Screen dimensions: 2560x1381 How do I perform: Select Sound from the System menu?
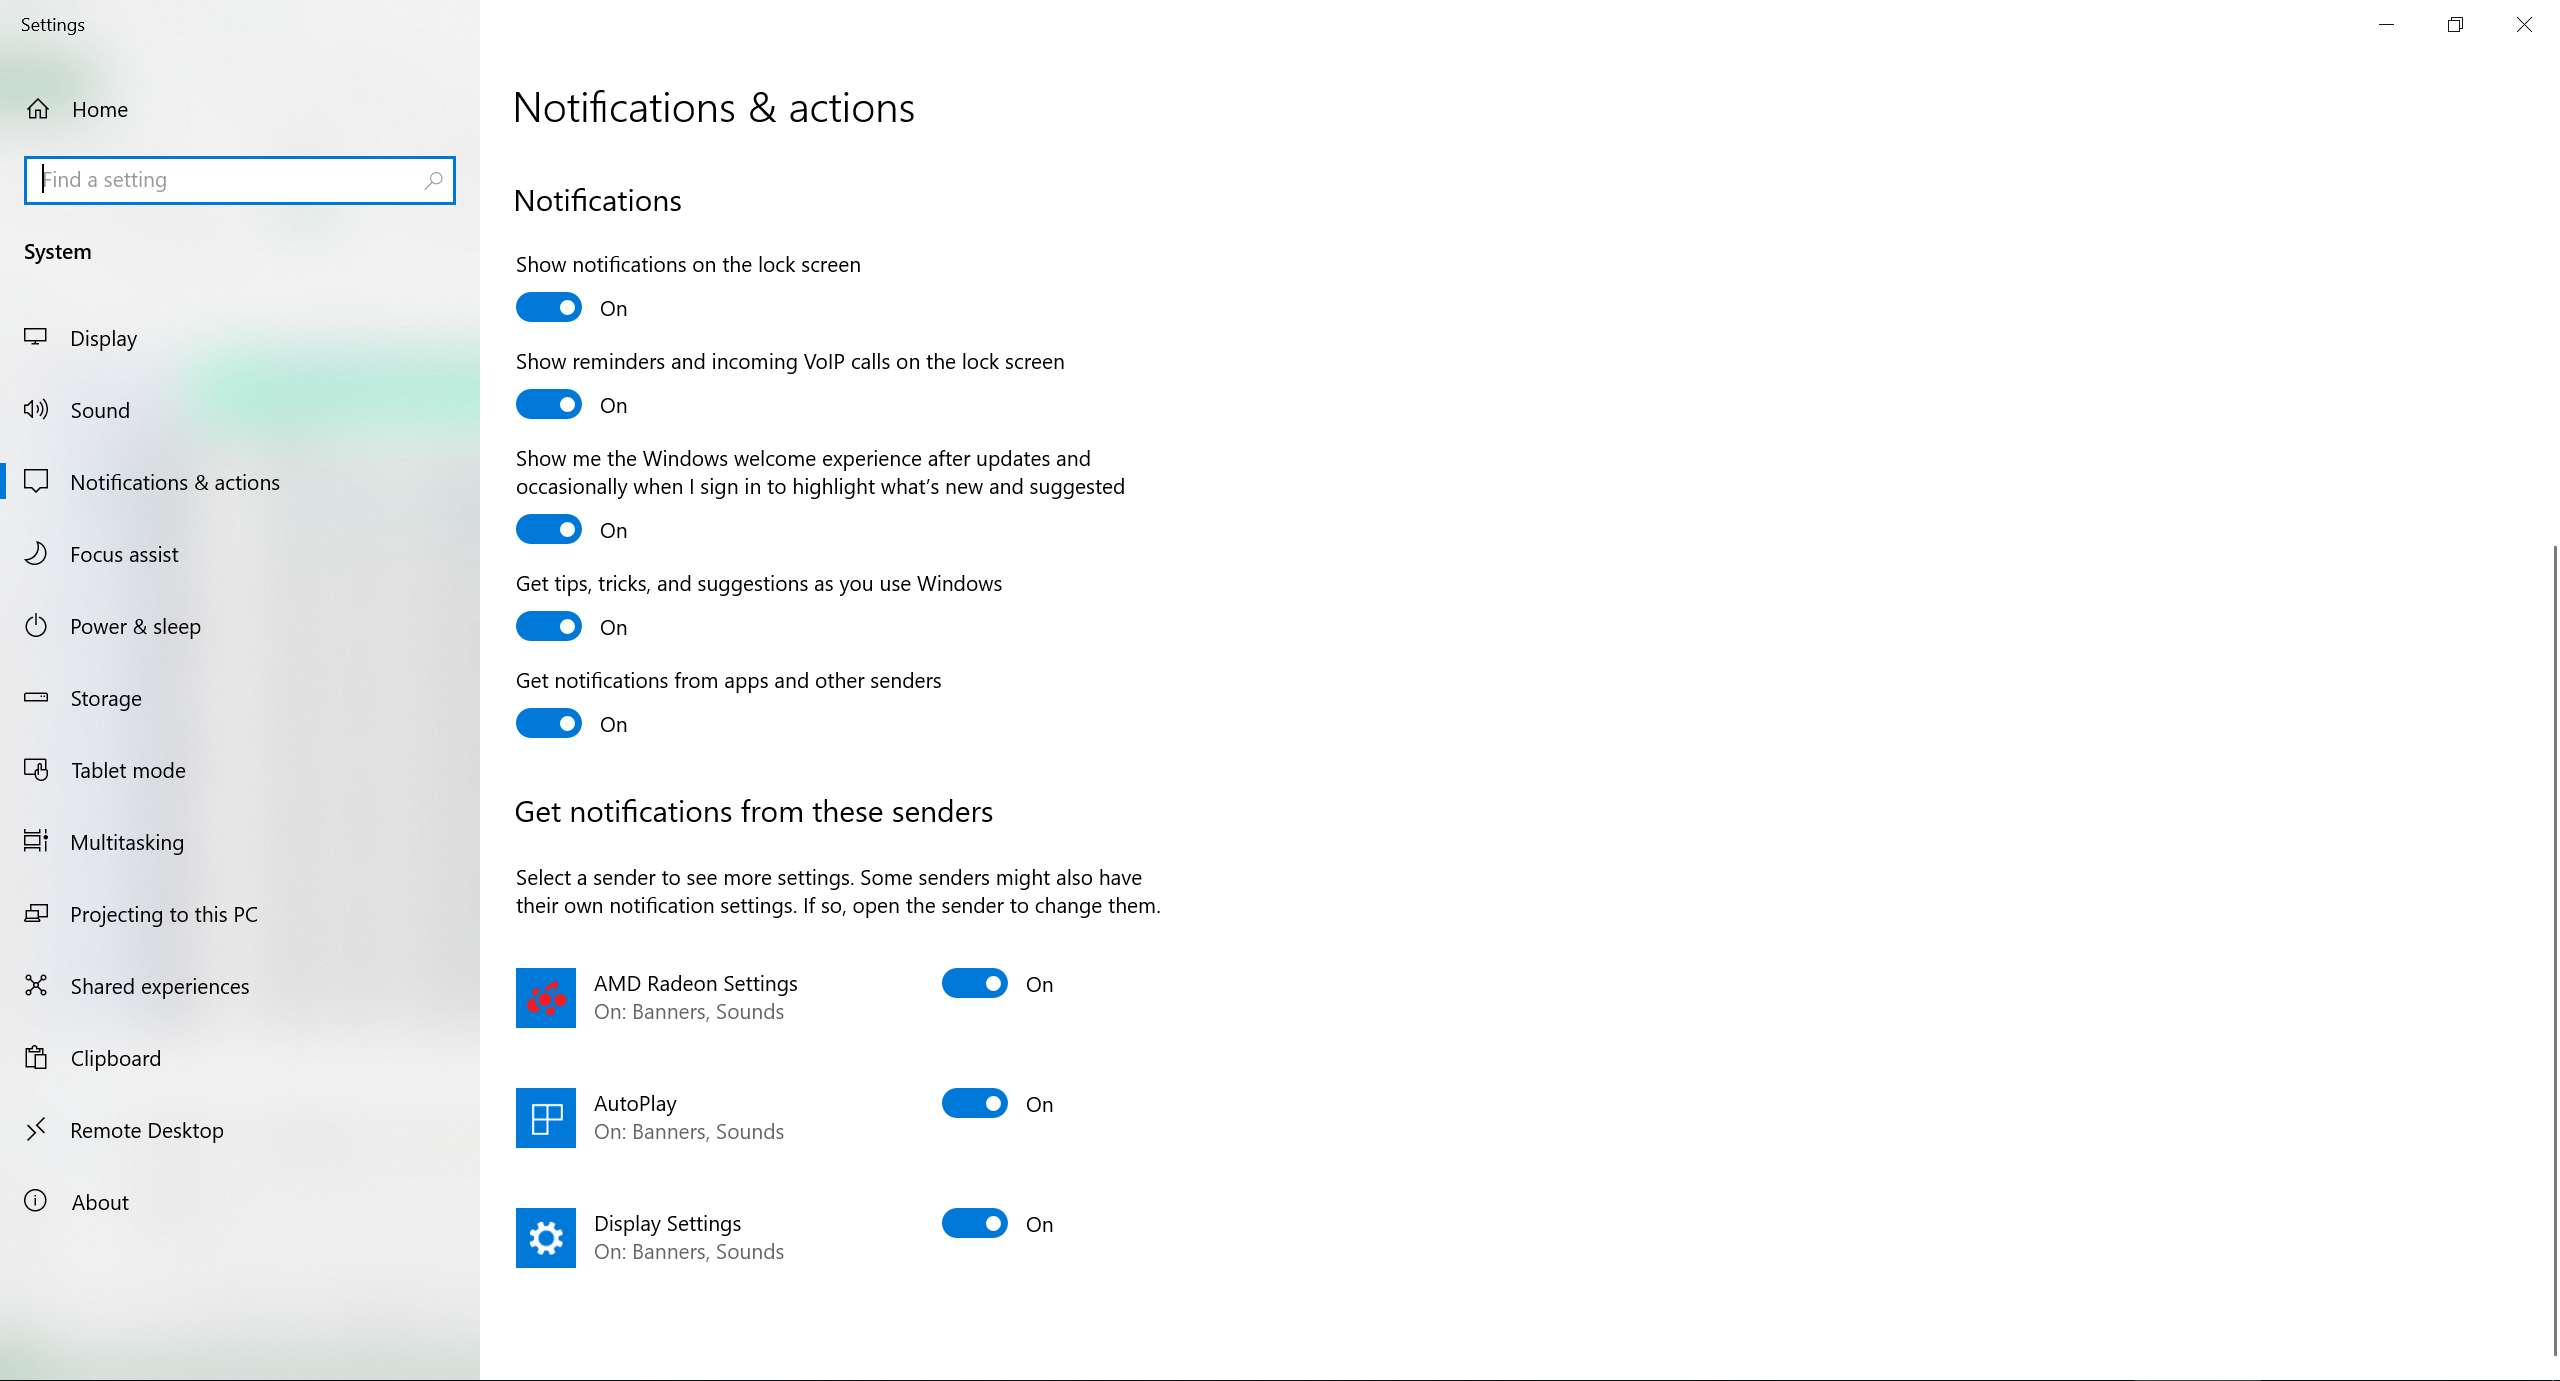click(97, 408)
